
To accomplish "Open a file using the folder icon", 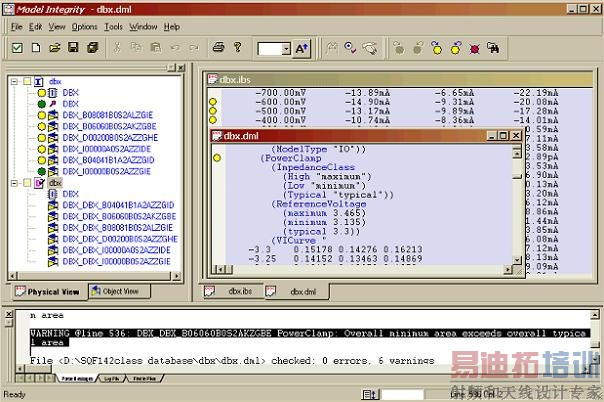I will (x=55, y=48).
